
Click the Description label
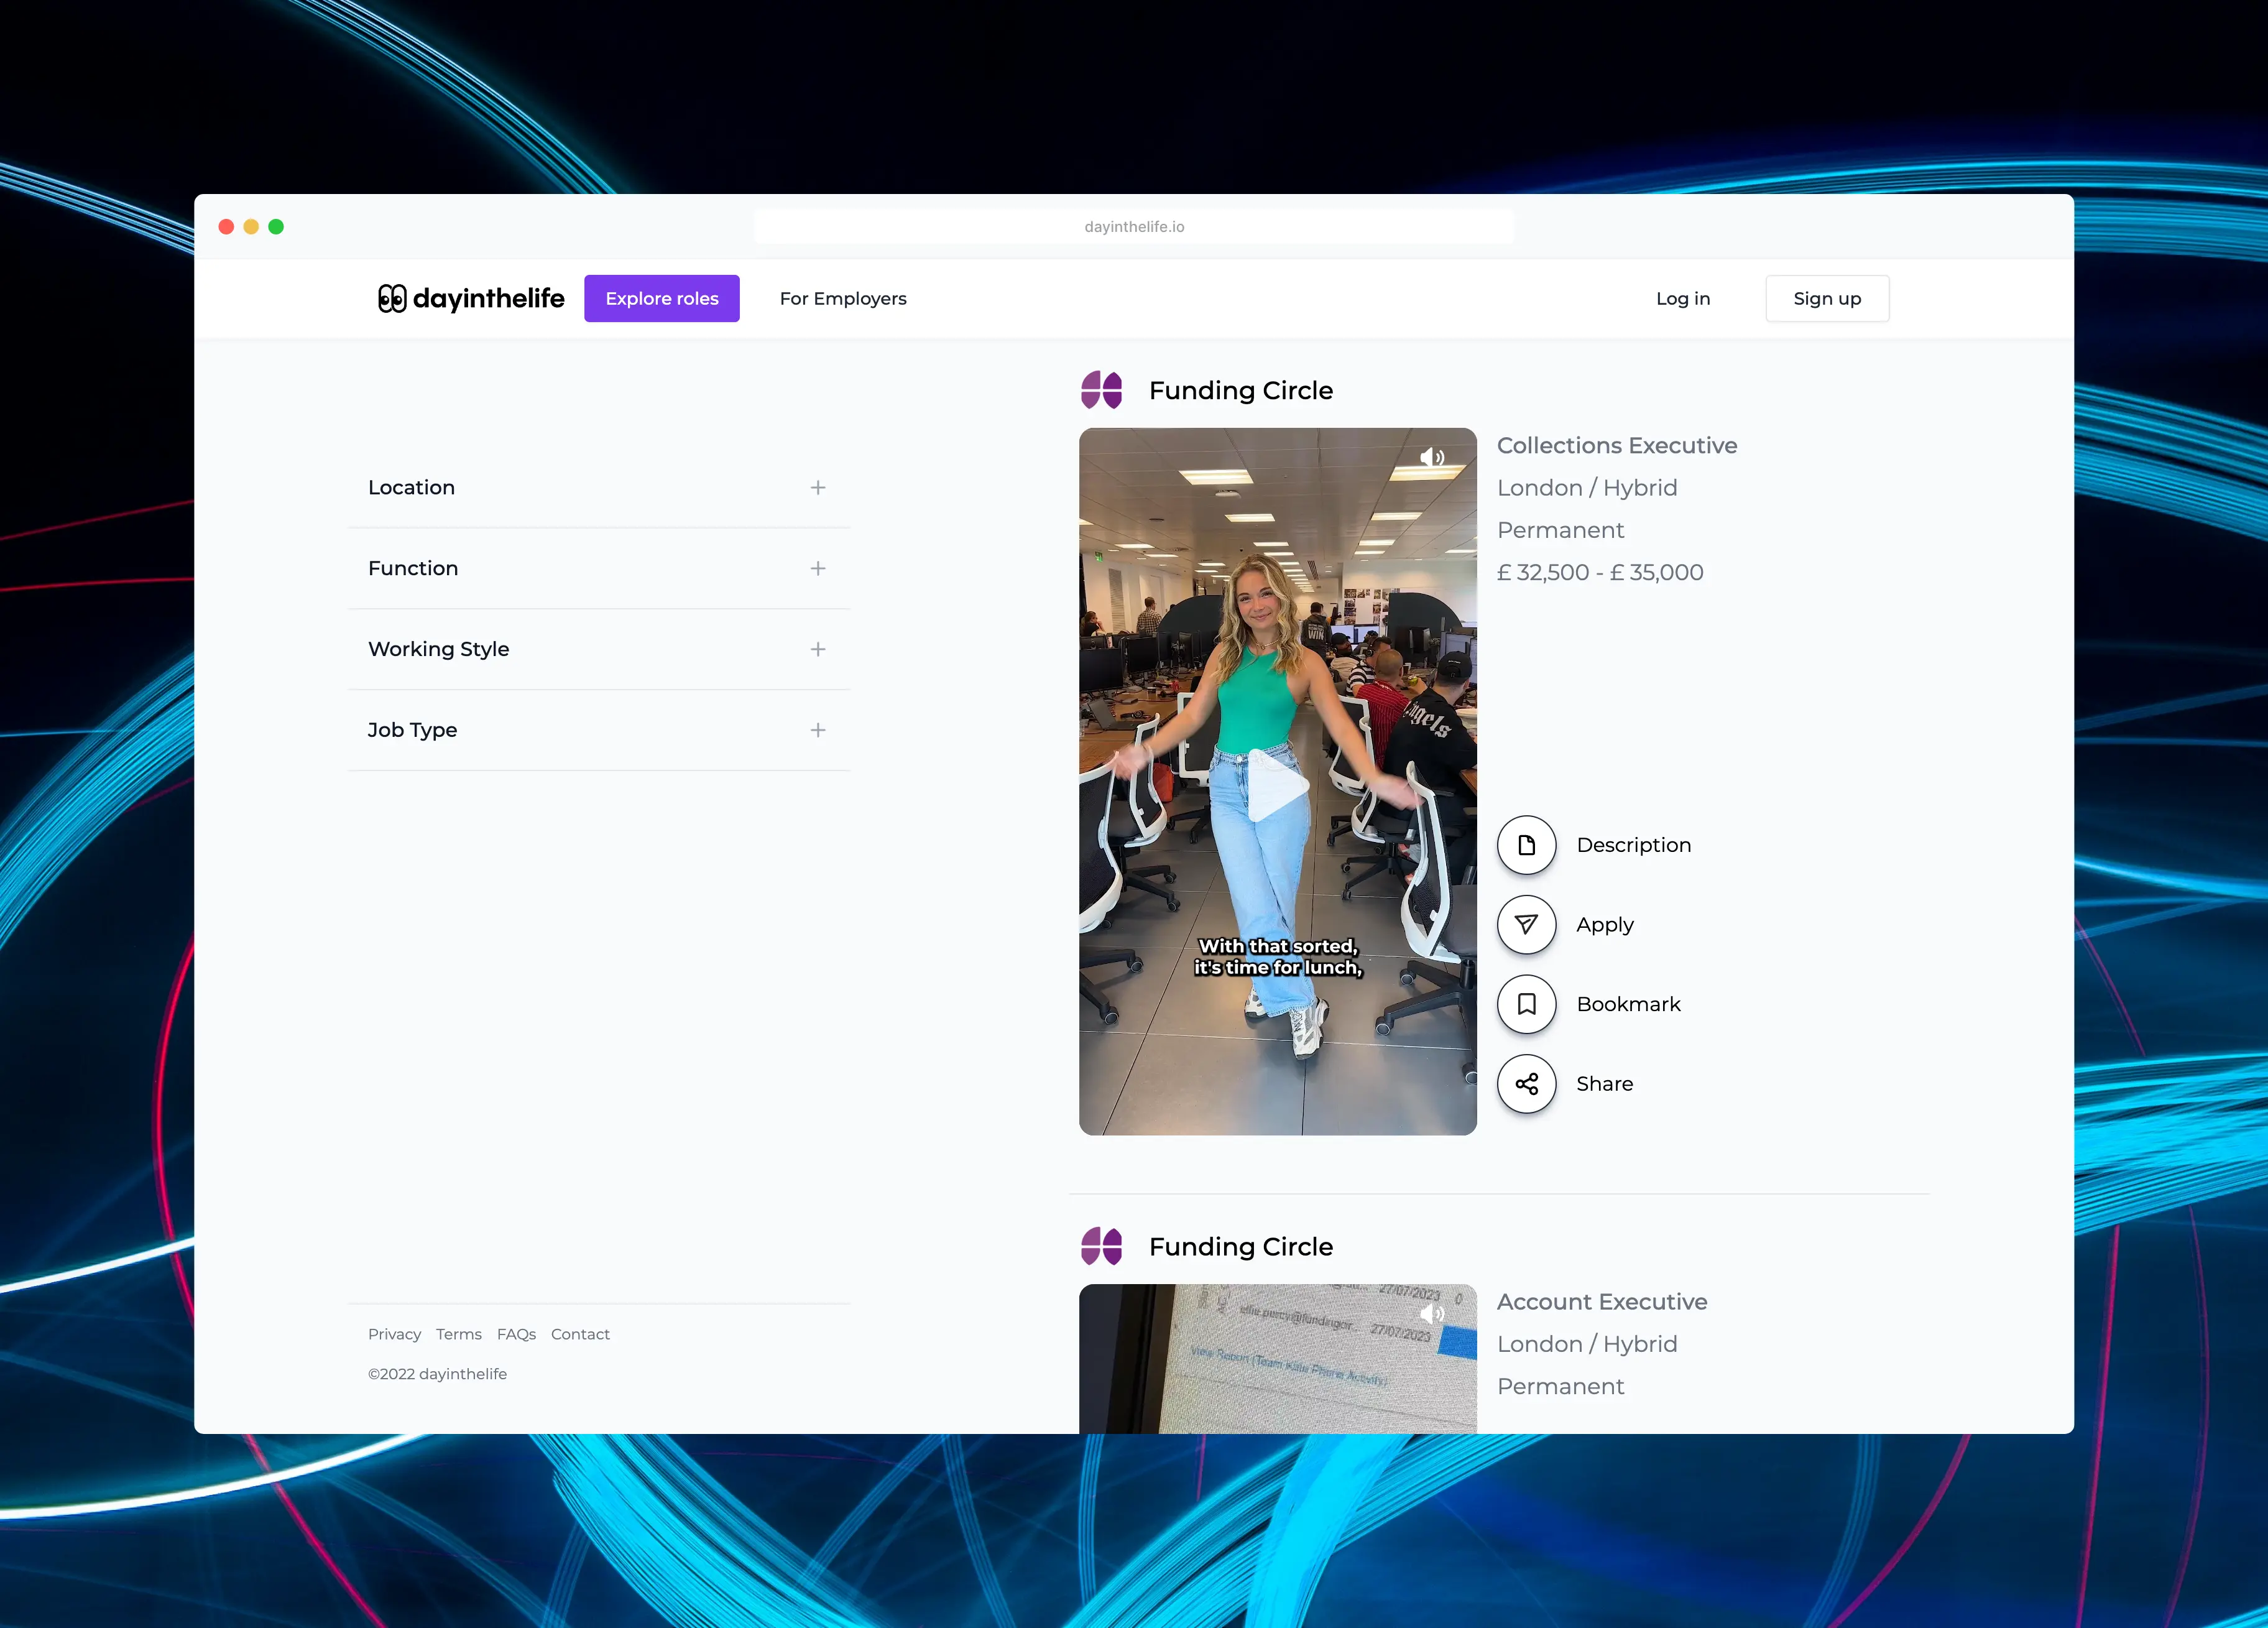tap(1634, 845)
